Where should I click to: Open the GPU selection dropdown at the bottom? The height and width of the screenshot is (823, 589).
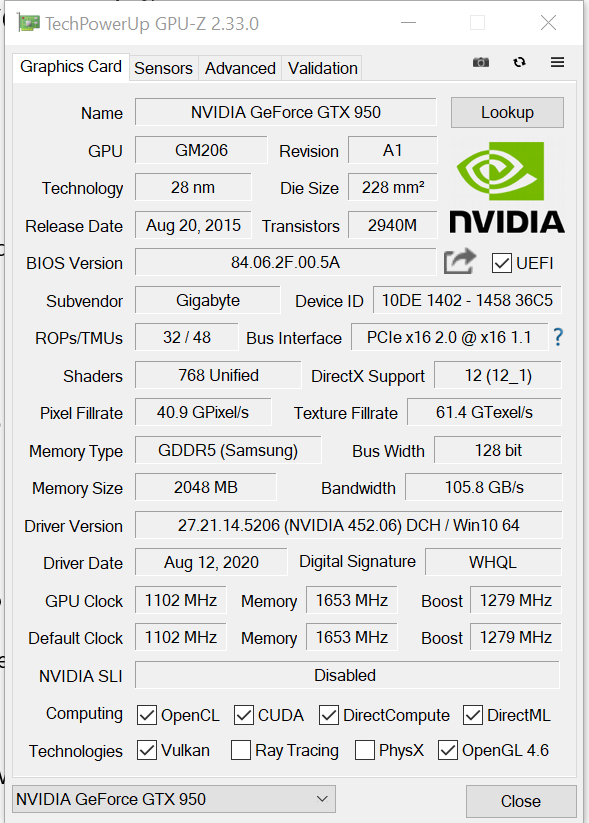(174, 799)
